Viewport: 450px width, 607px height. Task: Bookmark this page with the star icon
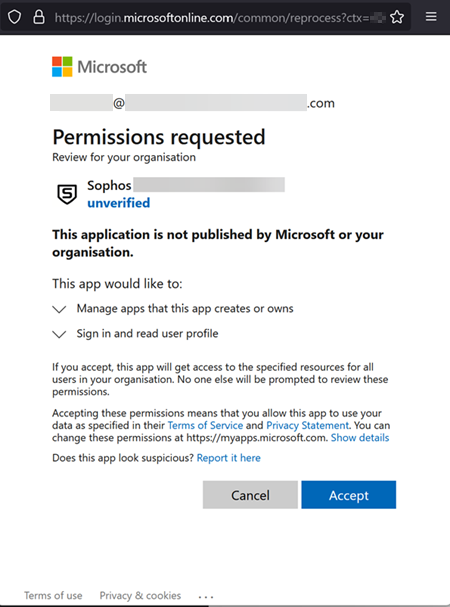(397, 17)
